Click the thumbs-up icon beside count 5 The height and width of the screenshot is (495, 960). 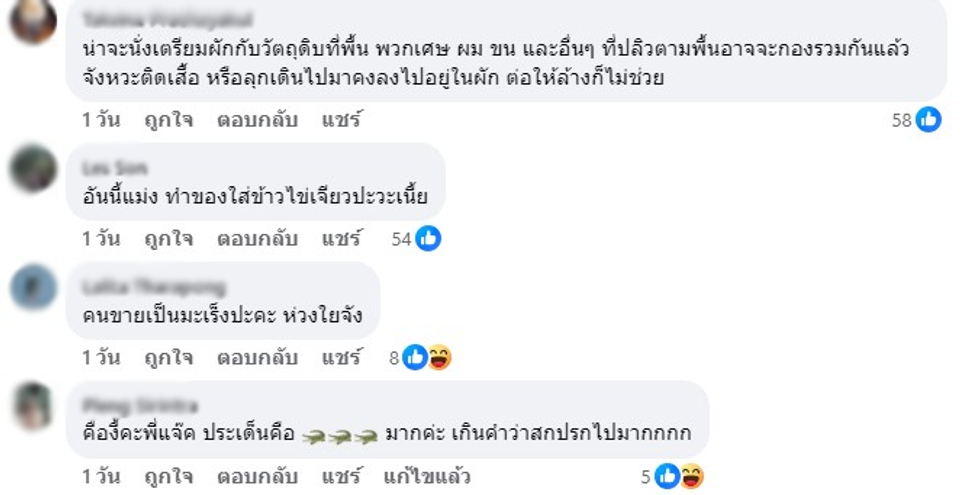point(667,476)
